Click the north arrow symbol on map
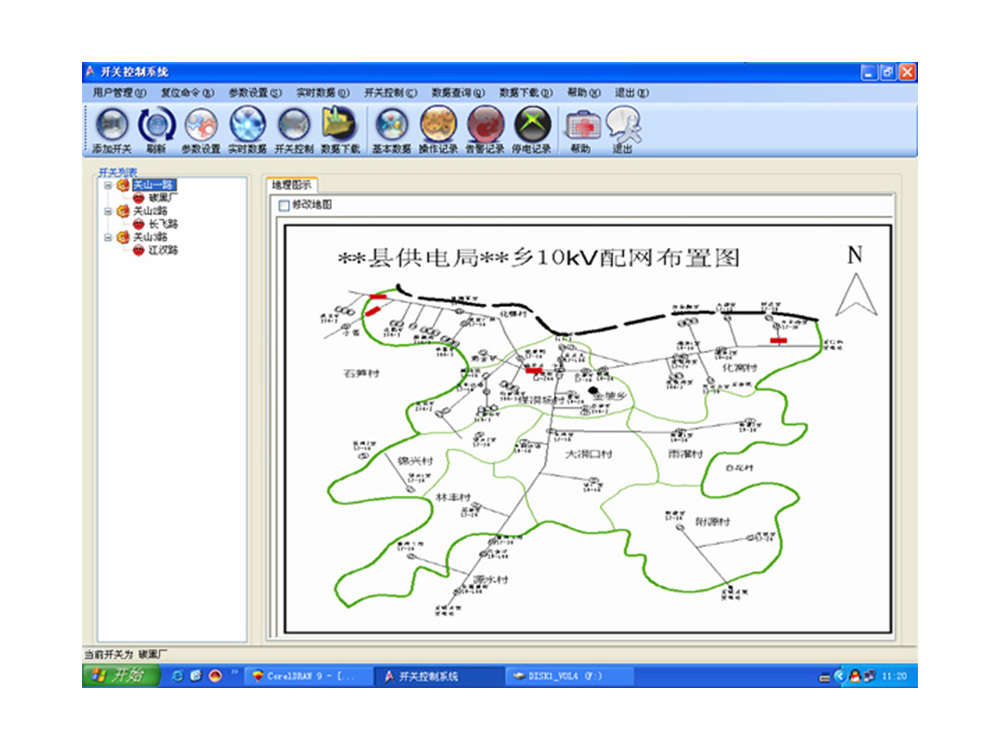This screenshot has height=750, width=1000. tap(856, 295)
